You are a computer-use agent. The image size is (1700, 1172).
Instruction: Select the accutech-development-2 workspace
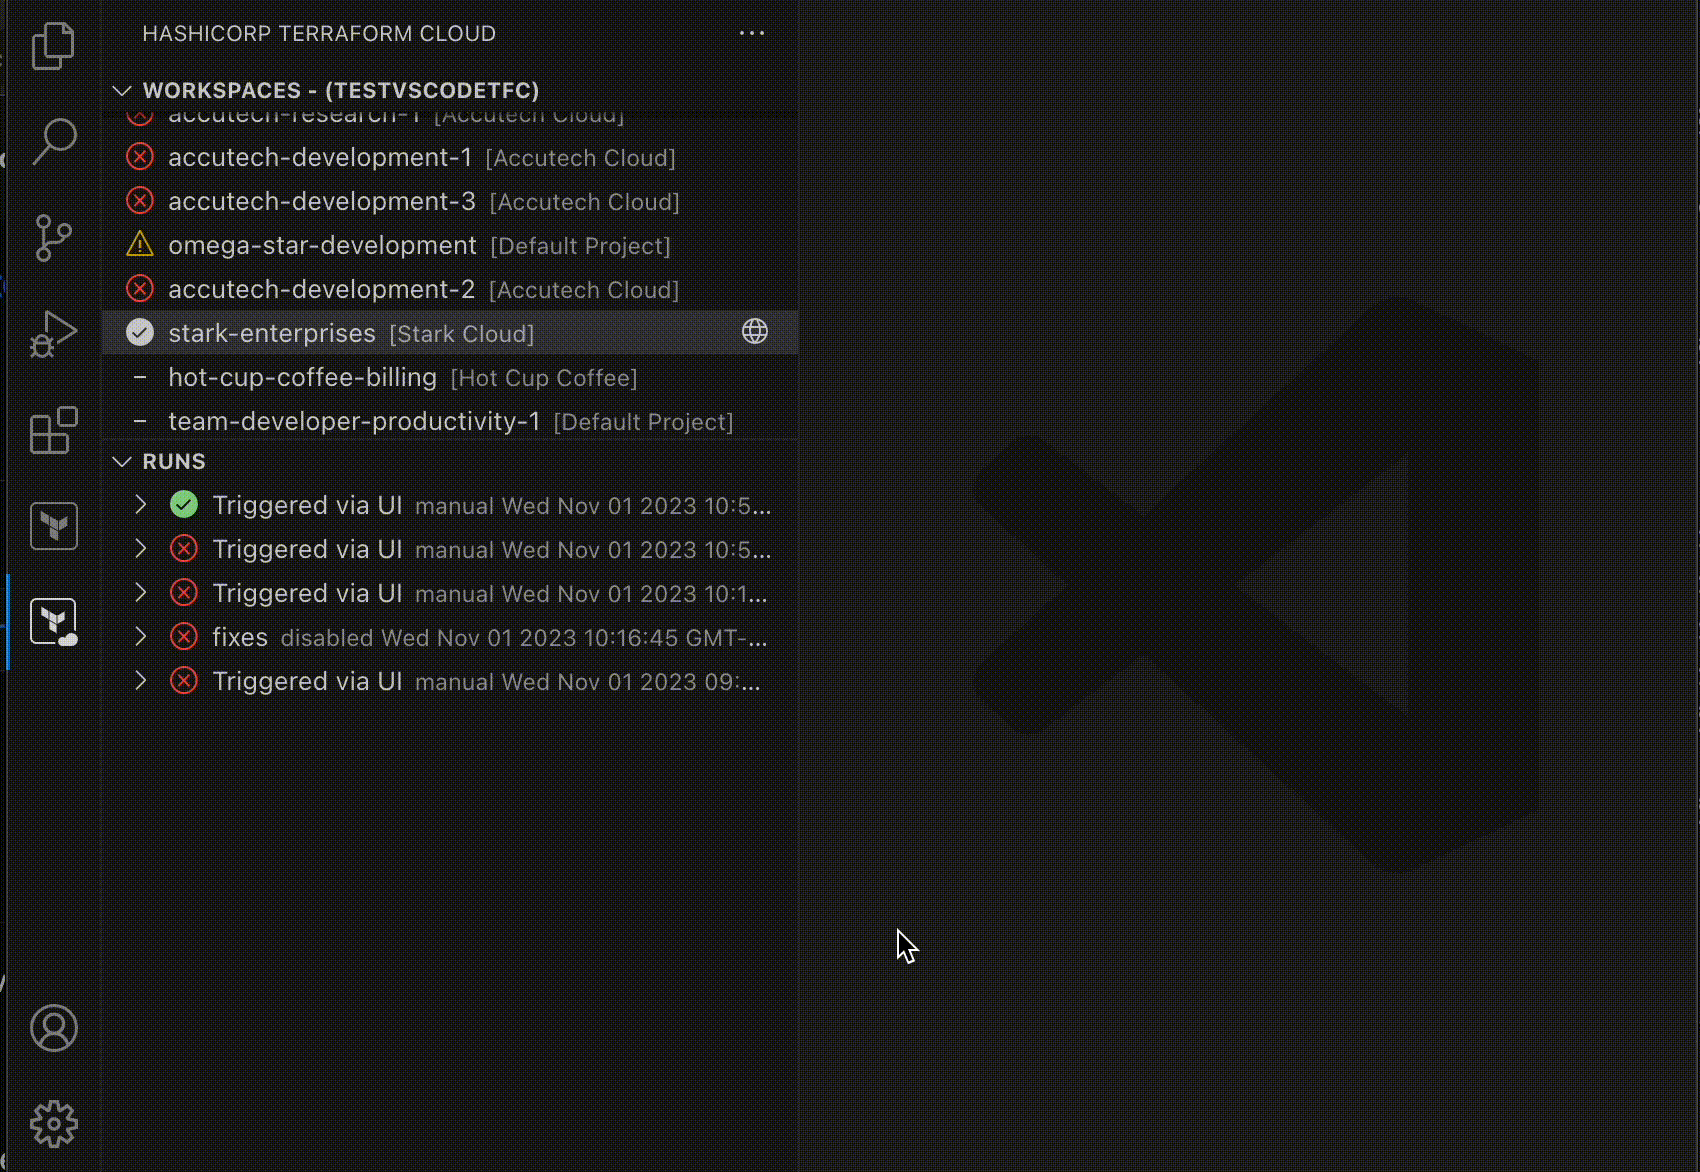pyautogui.click(x=451, y=289)
